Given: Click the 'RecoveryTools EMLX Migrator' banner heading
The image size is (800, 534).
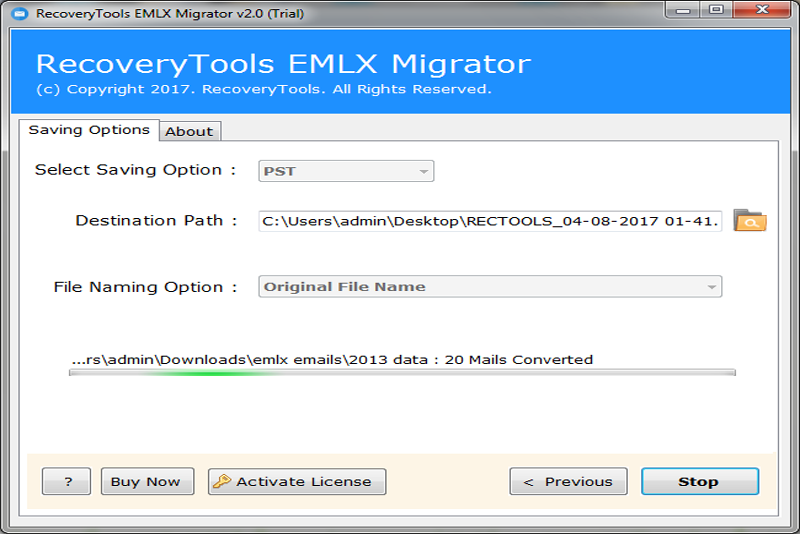Looking at the screenshot, I should click(283, 64).
